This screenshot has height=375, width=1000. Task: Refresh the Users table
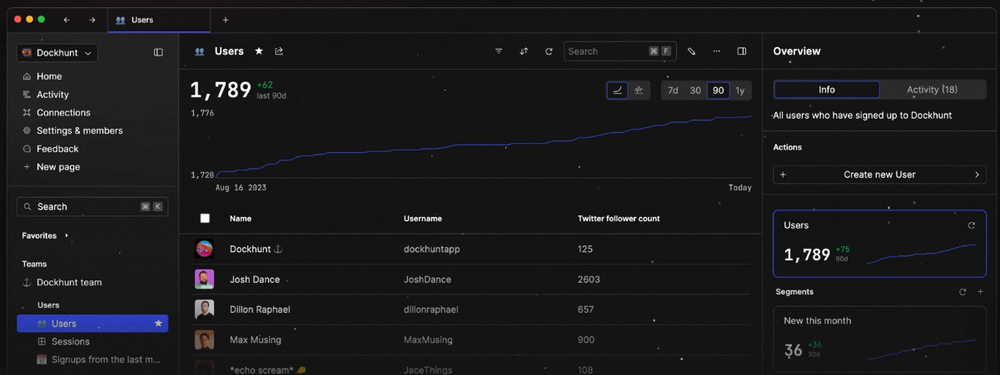tap(548, 52)
